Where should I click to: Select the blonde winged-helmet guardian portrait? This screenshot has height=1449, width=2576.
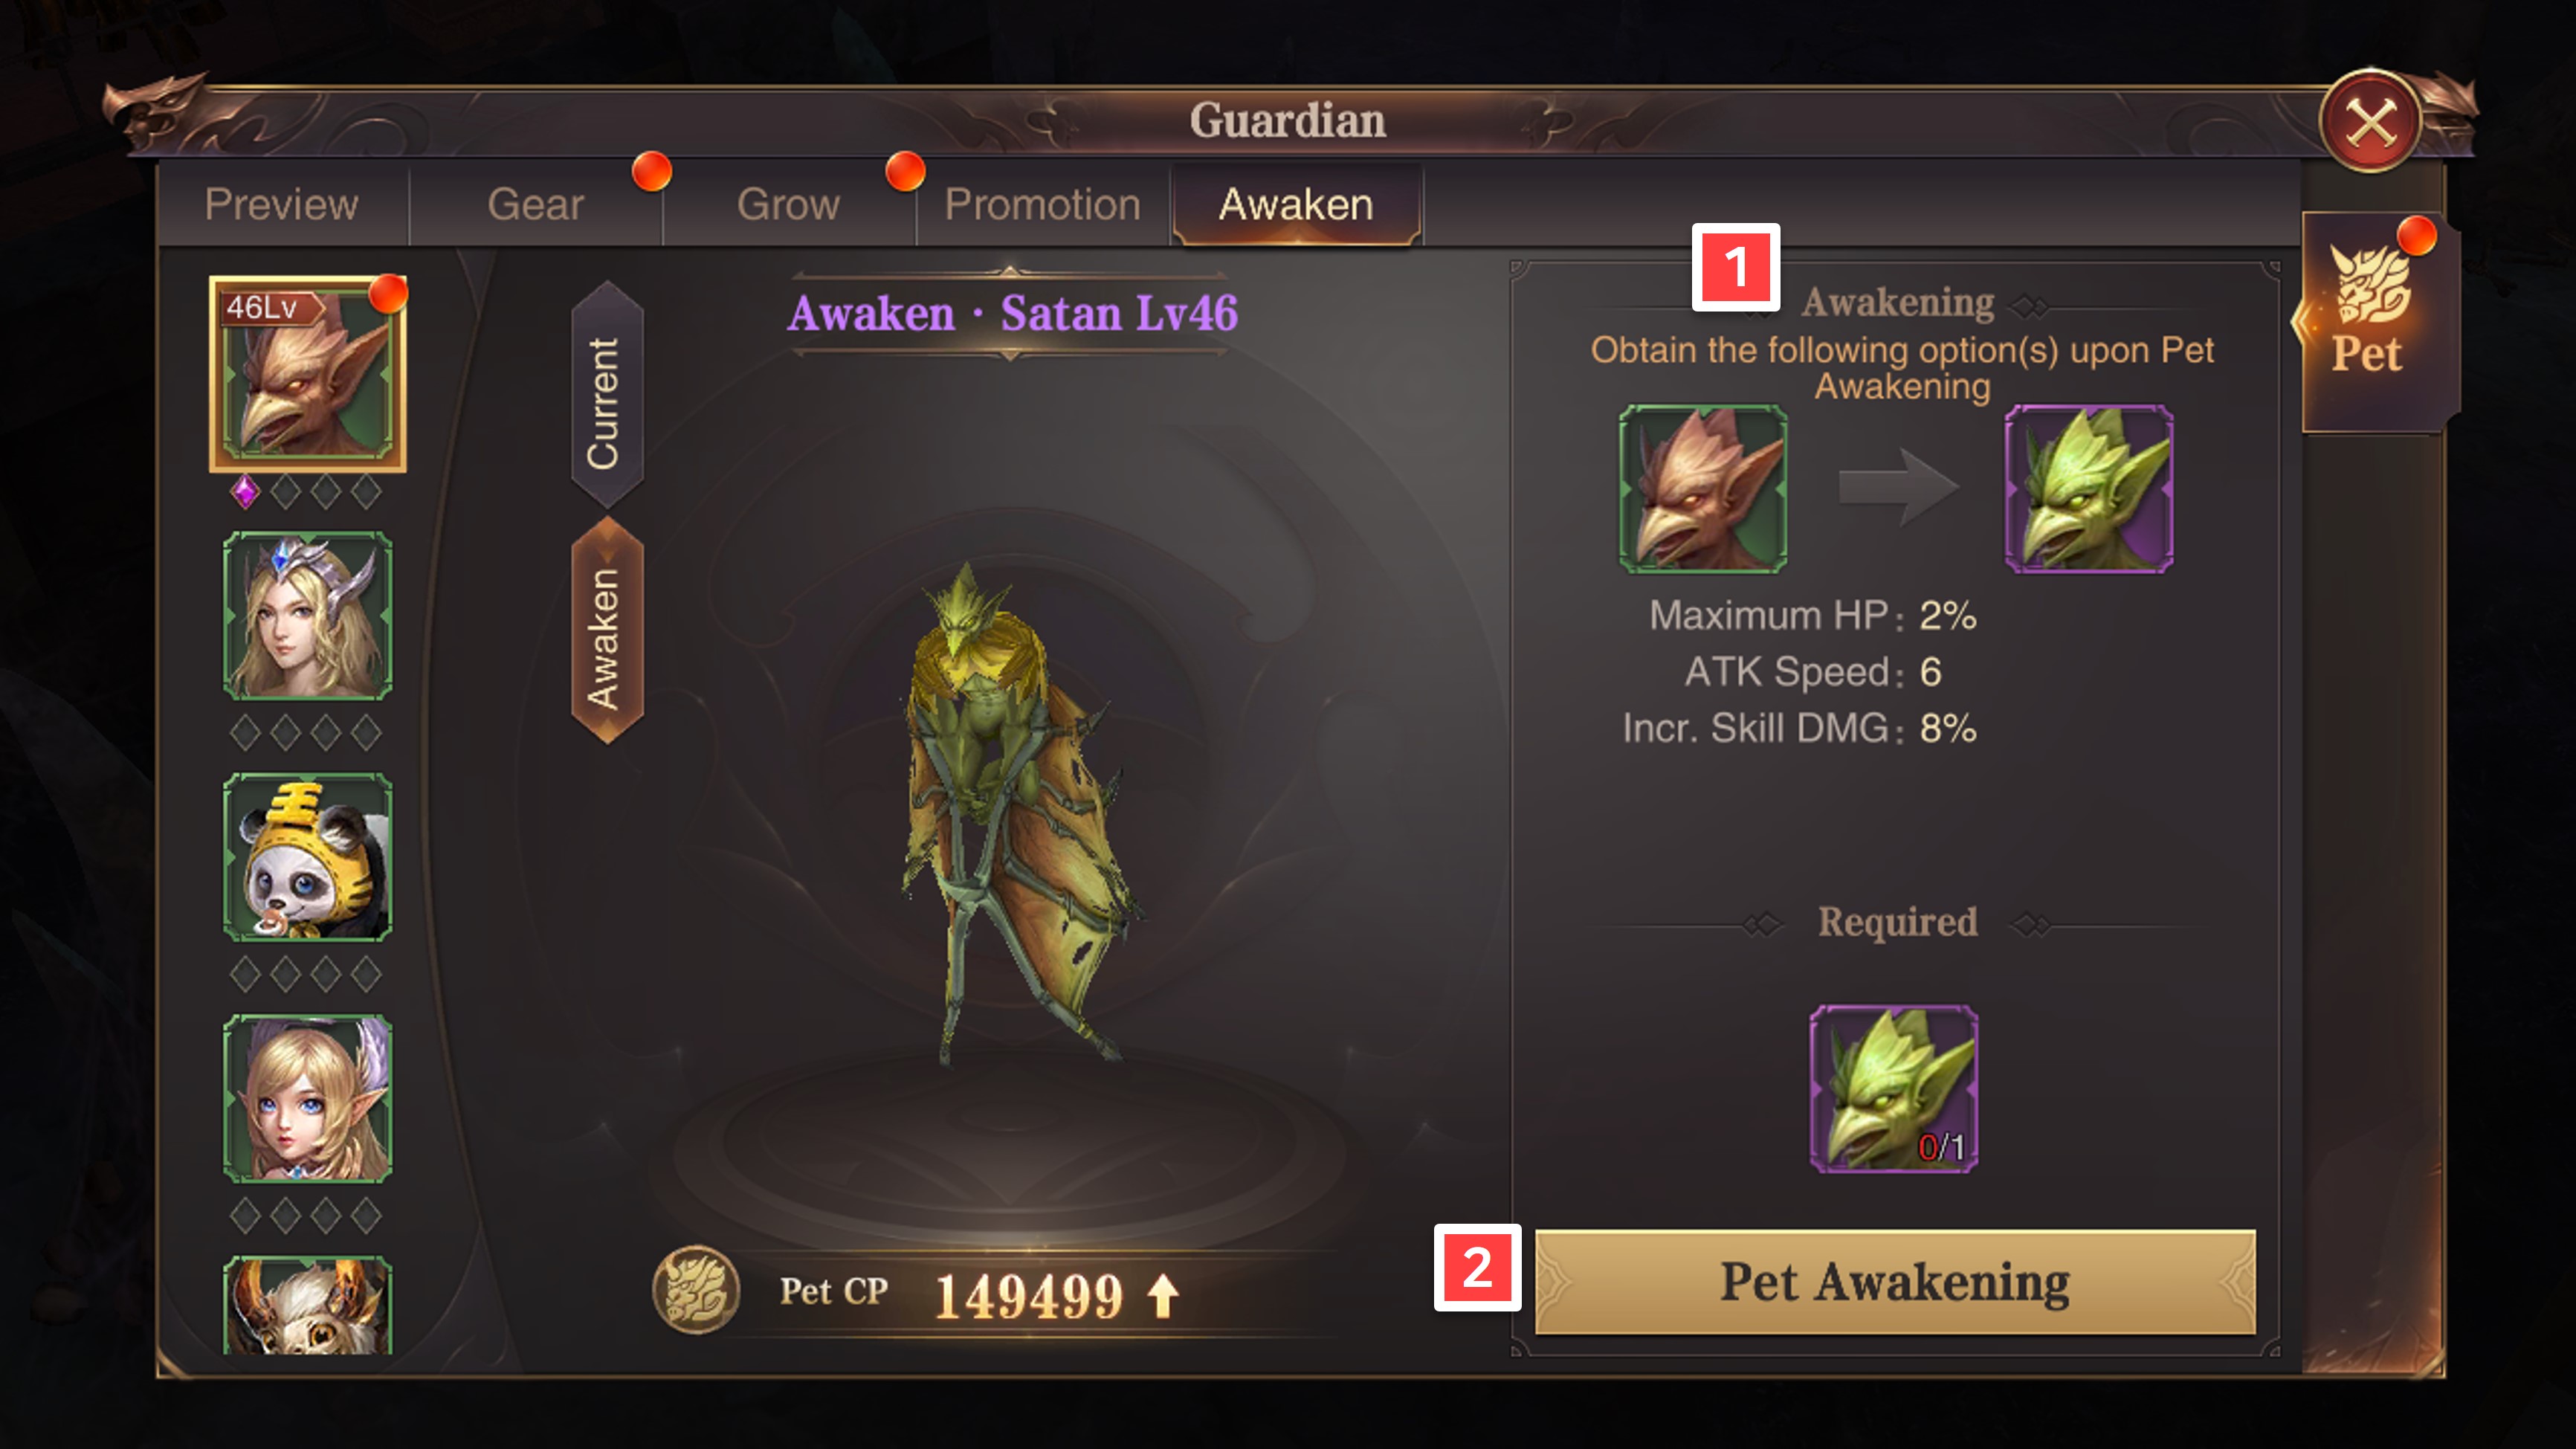pos(307,616)
